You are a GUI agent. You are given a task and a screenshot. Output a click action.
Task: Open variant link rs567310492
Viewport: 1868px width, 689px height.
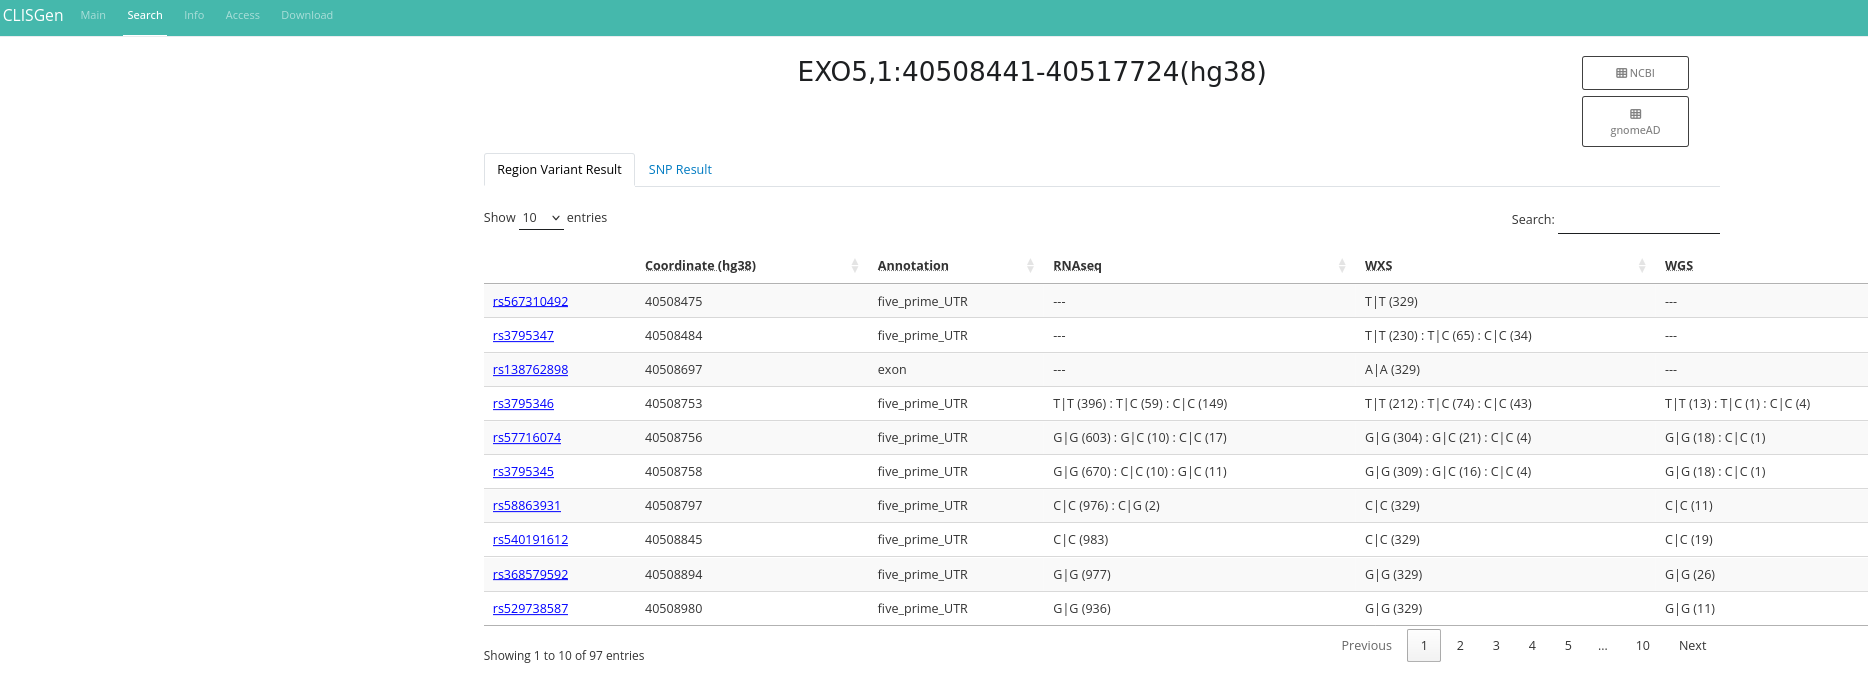[x=530, y=302]
